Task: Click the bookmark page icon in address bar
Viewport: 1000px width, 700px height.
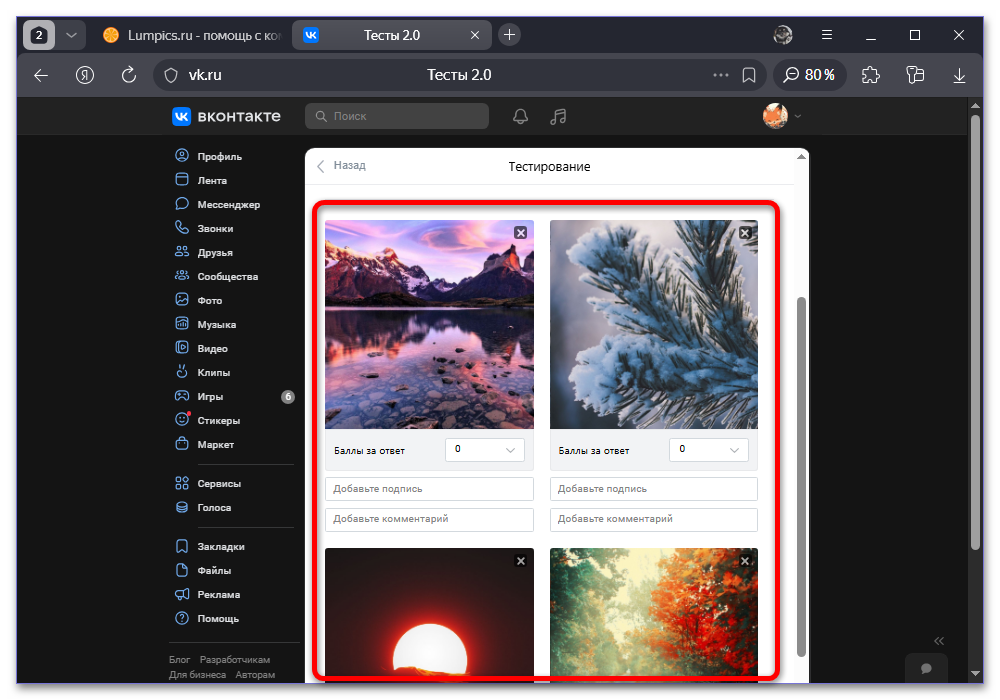Action: pyautogui.click(x=749, y=75)
